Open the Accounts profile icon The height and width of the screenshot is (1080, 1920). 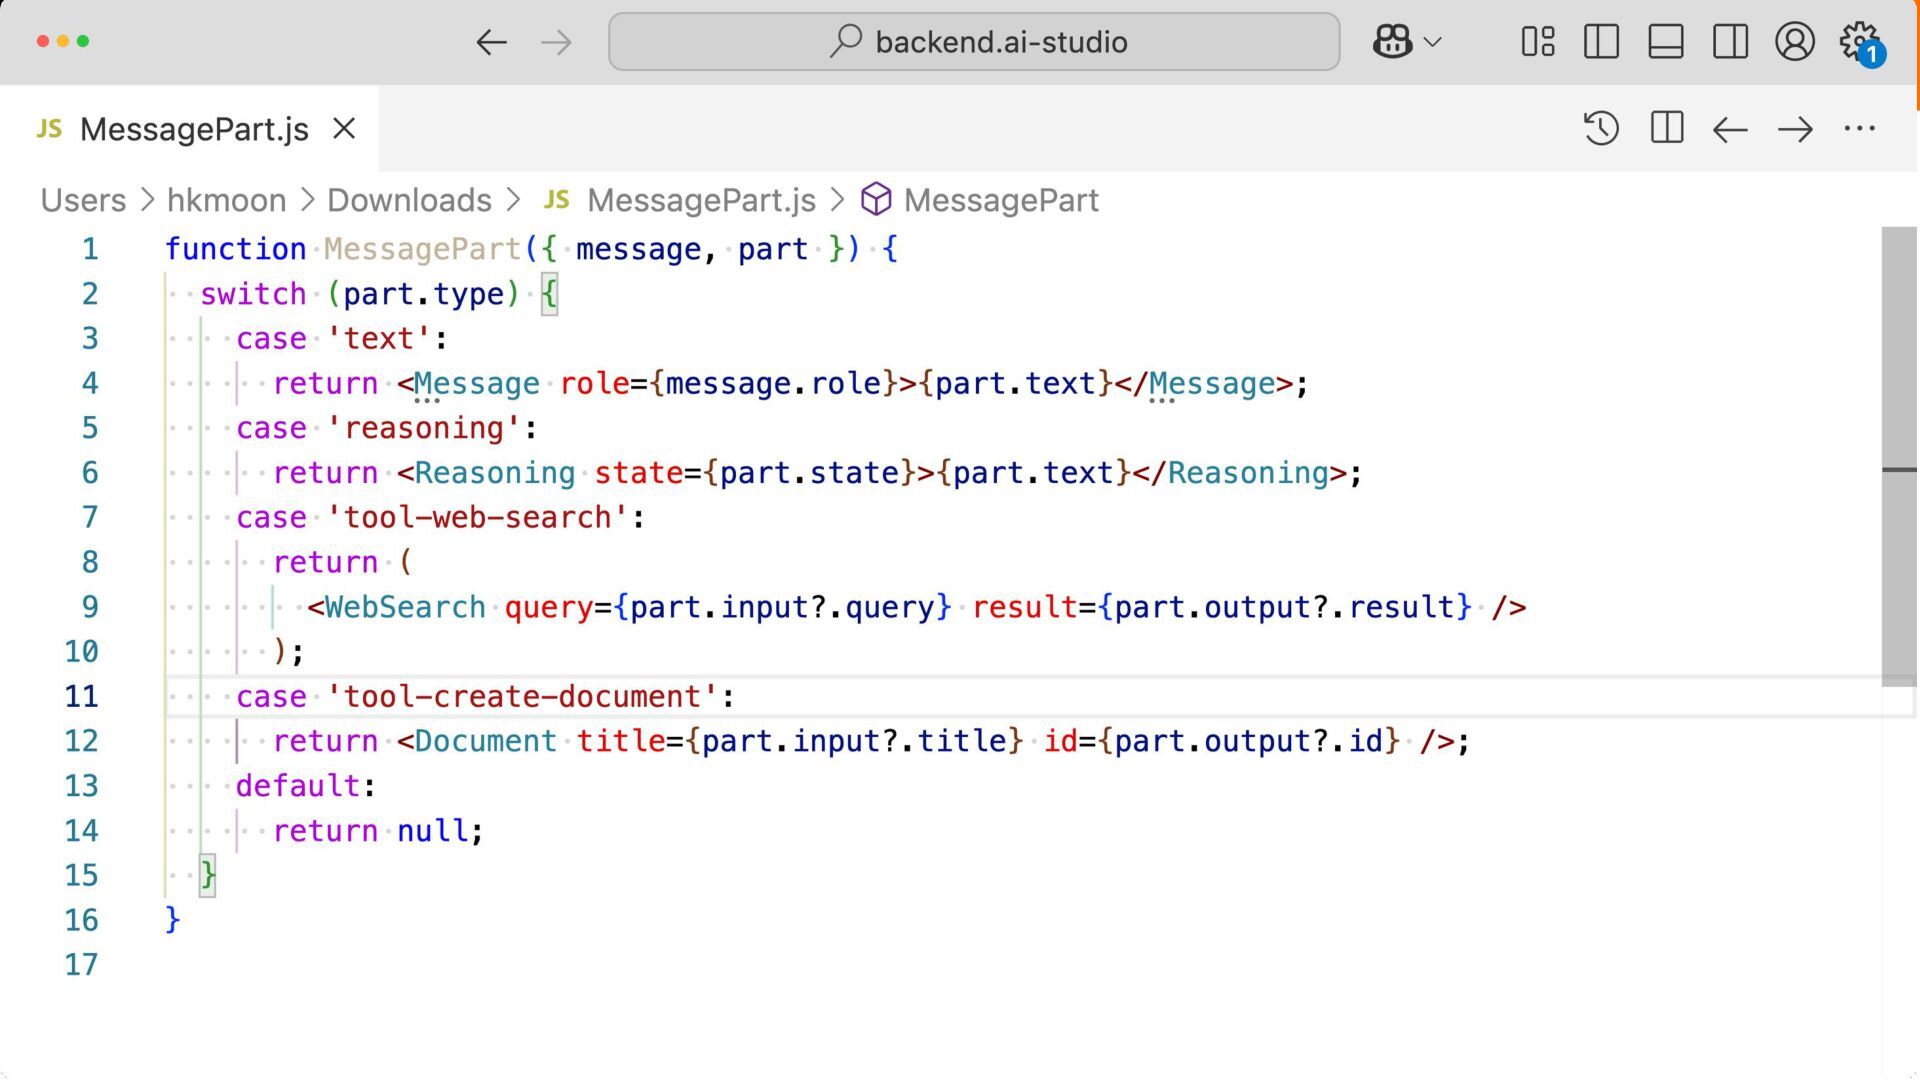1794,42
